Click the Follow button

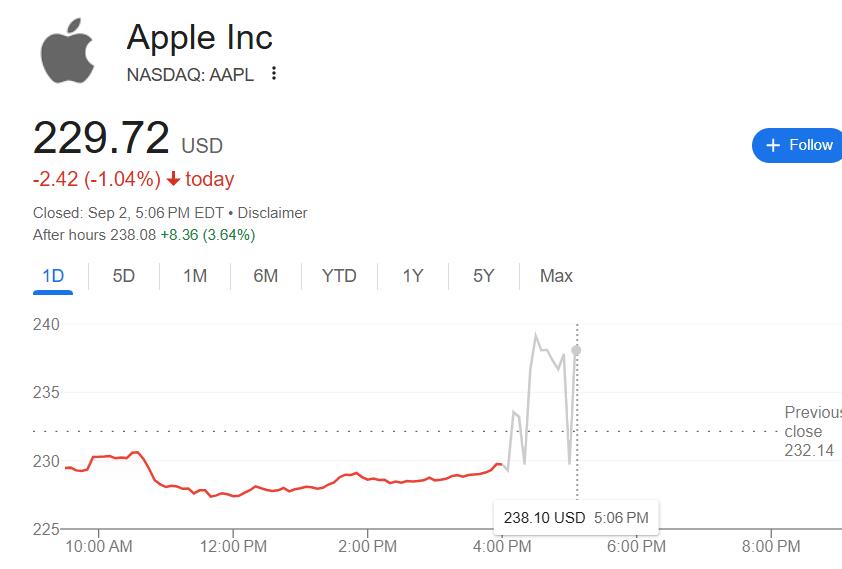(x=798, y=145)
